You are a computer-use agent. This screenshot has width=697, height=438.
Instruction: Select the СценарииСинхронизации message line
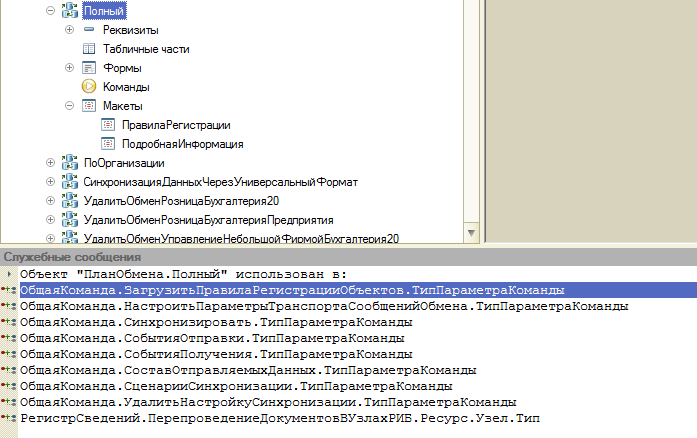pos(236,386)
